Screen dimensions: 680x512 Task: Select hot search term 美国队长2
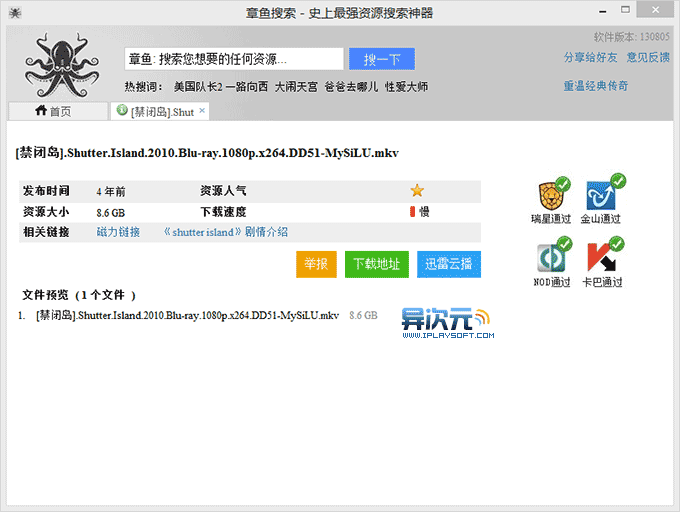tap(198, 87)
